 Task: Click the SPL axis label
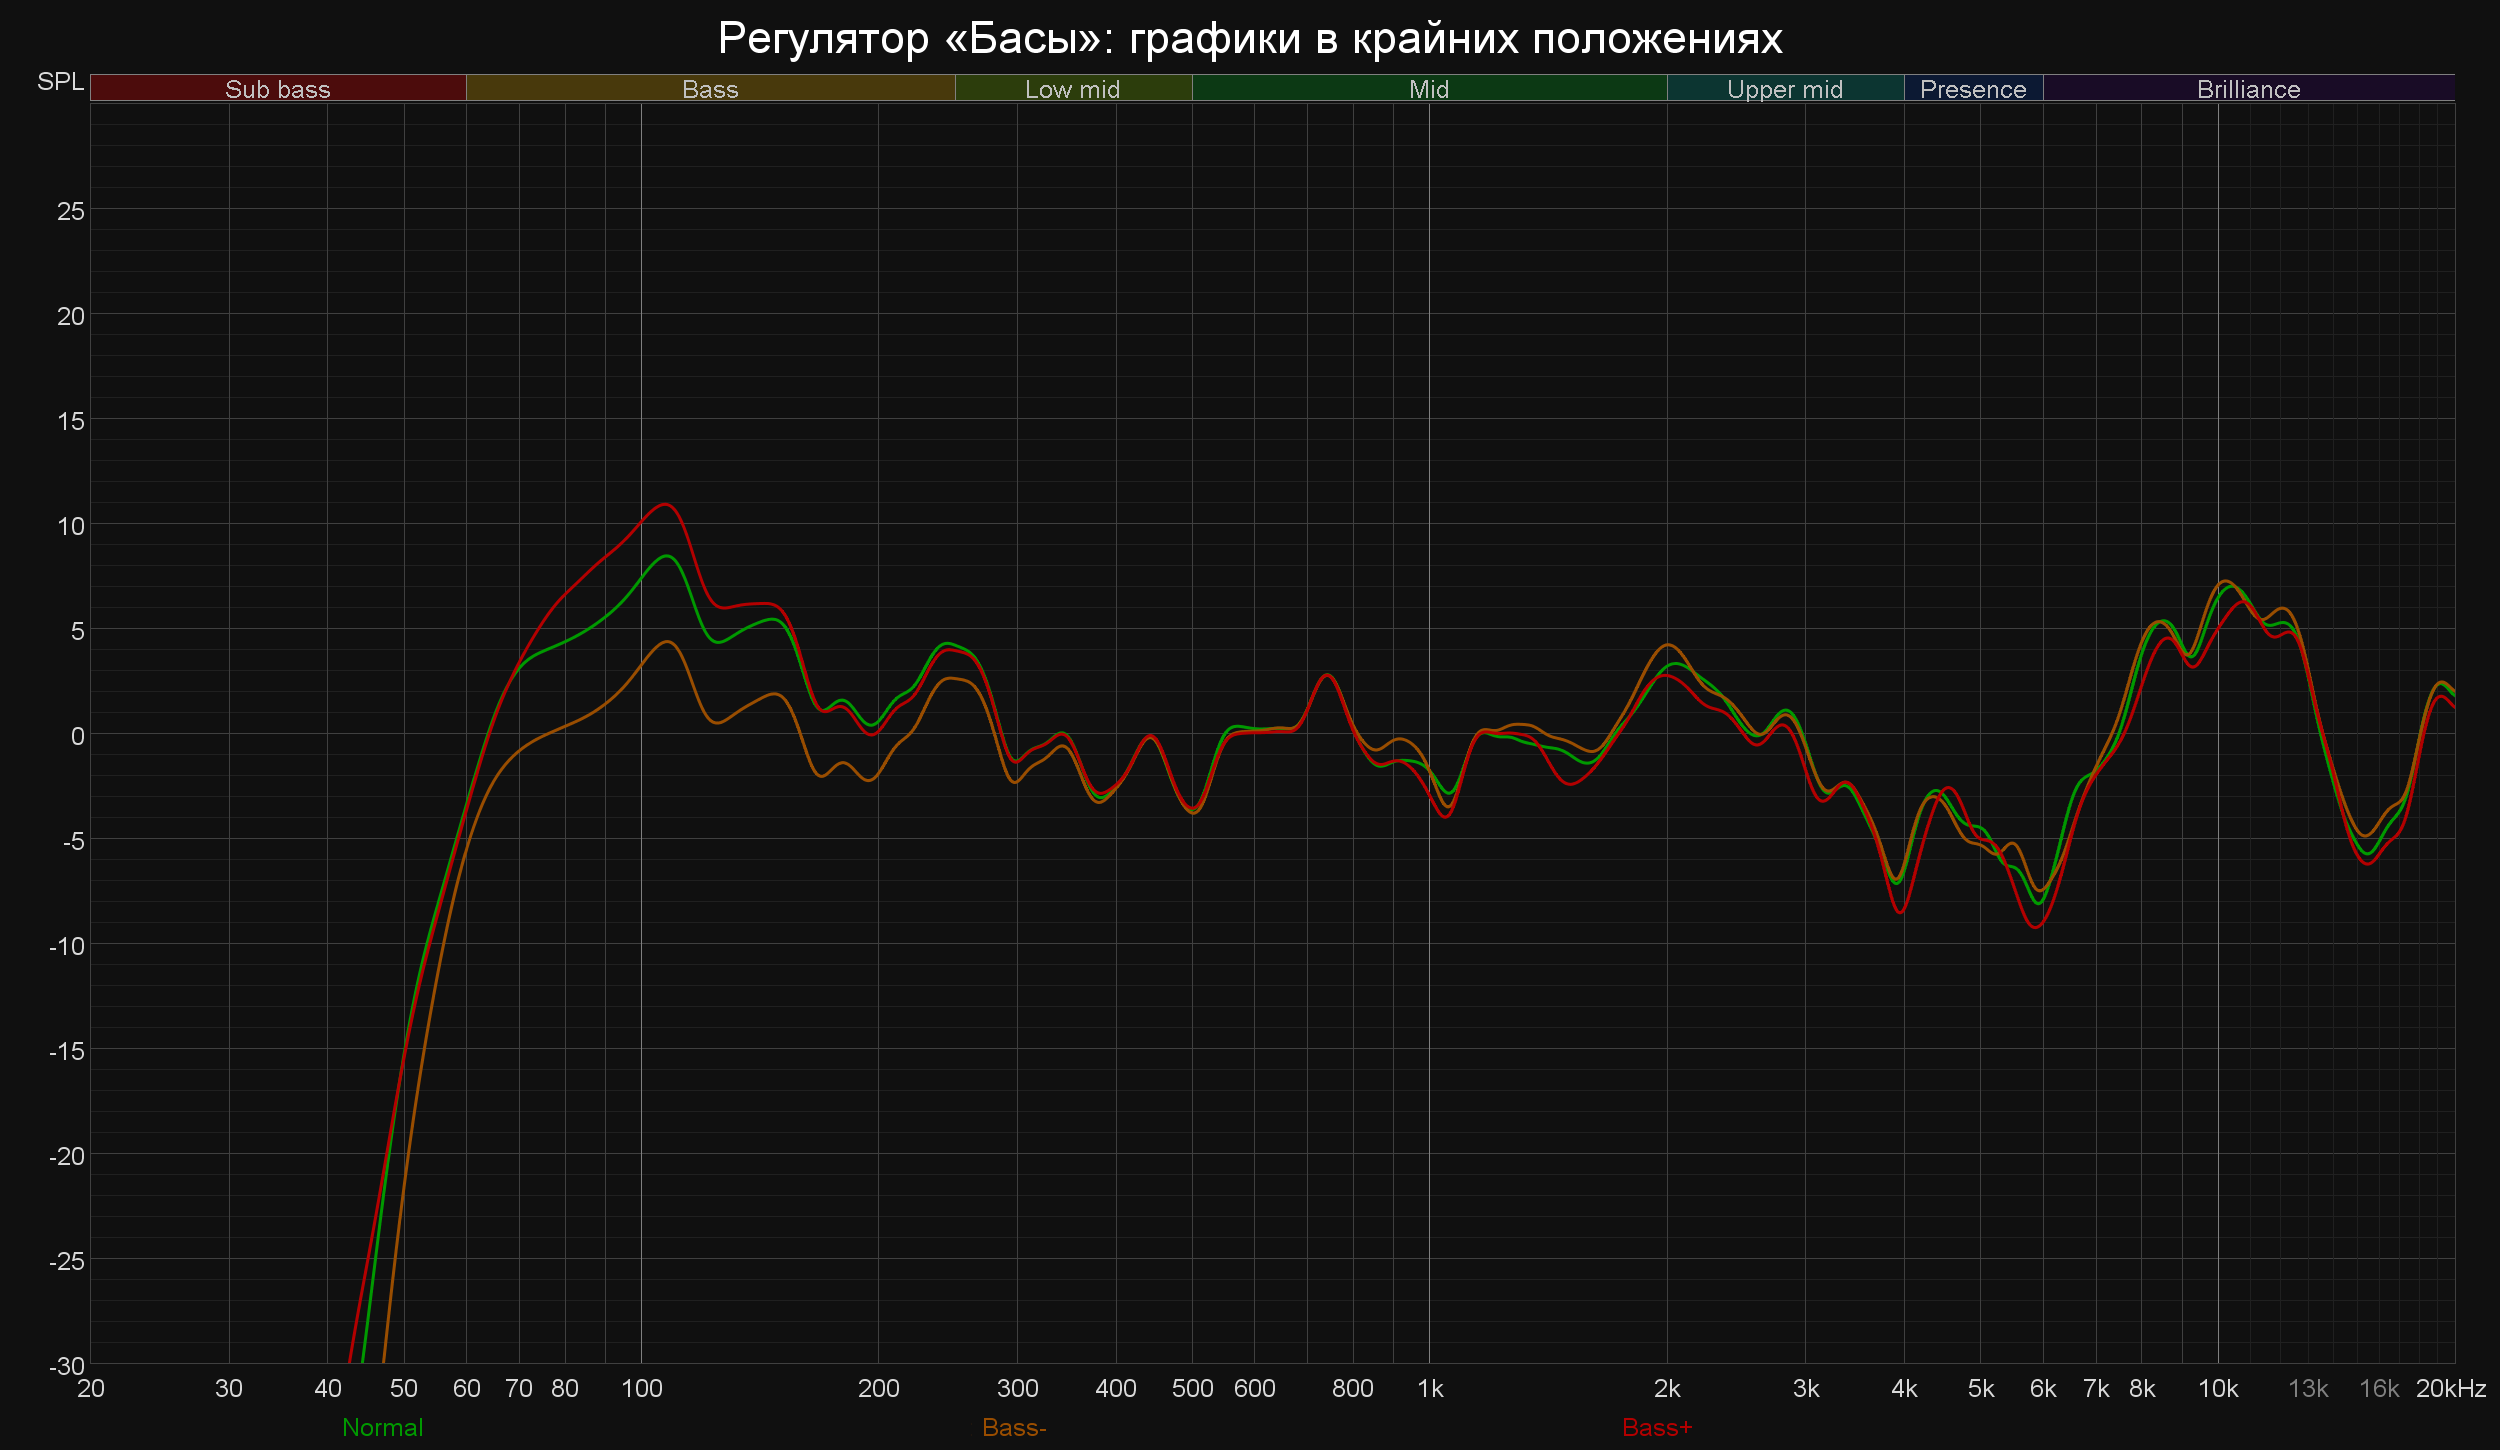click(60, 82)
